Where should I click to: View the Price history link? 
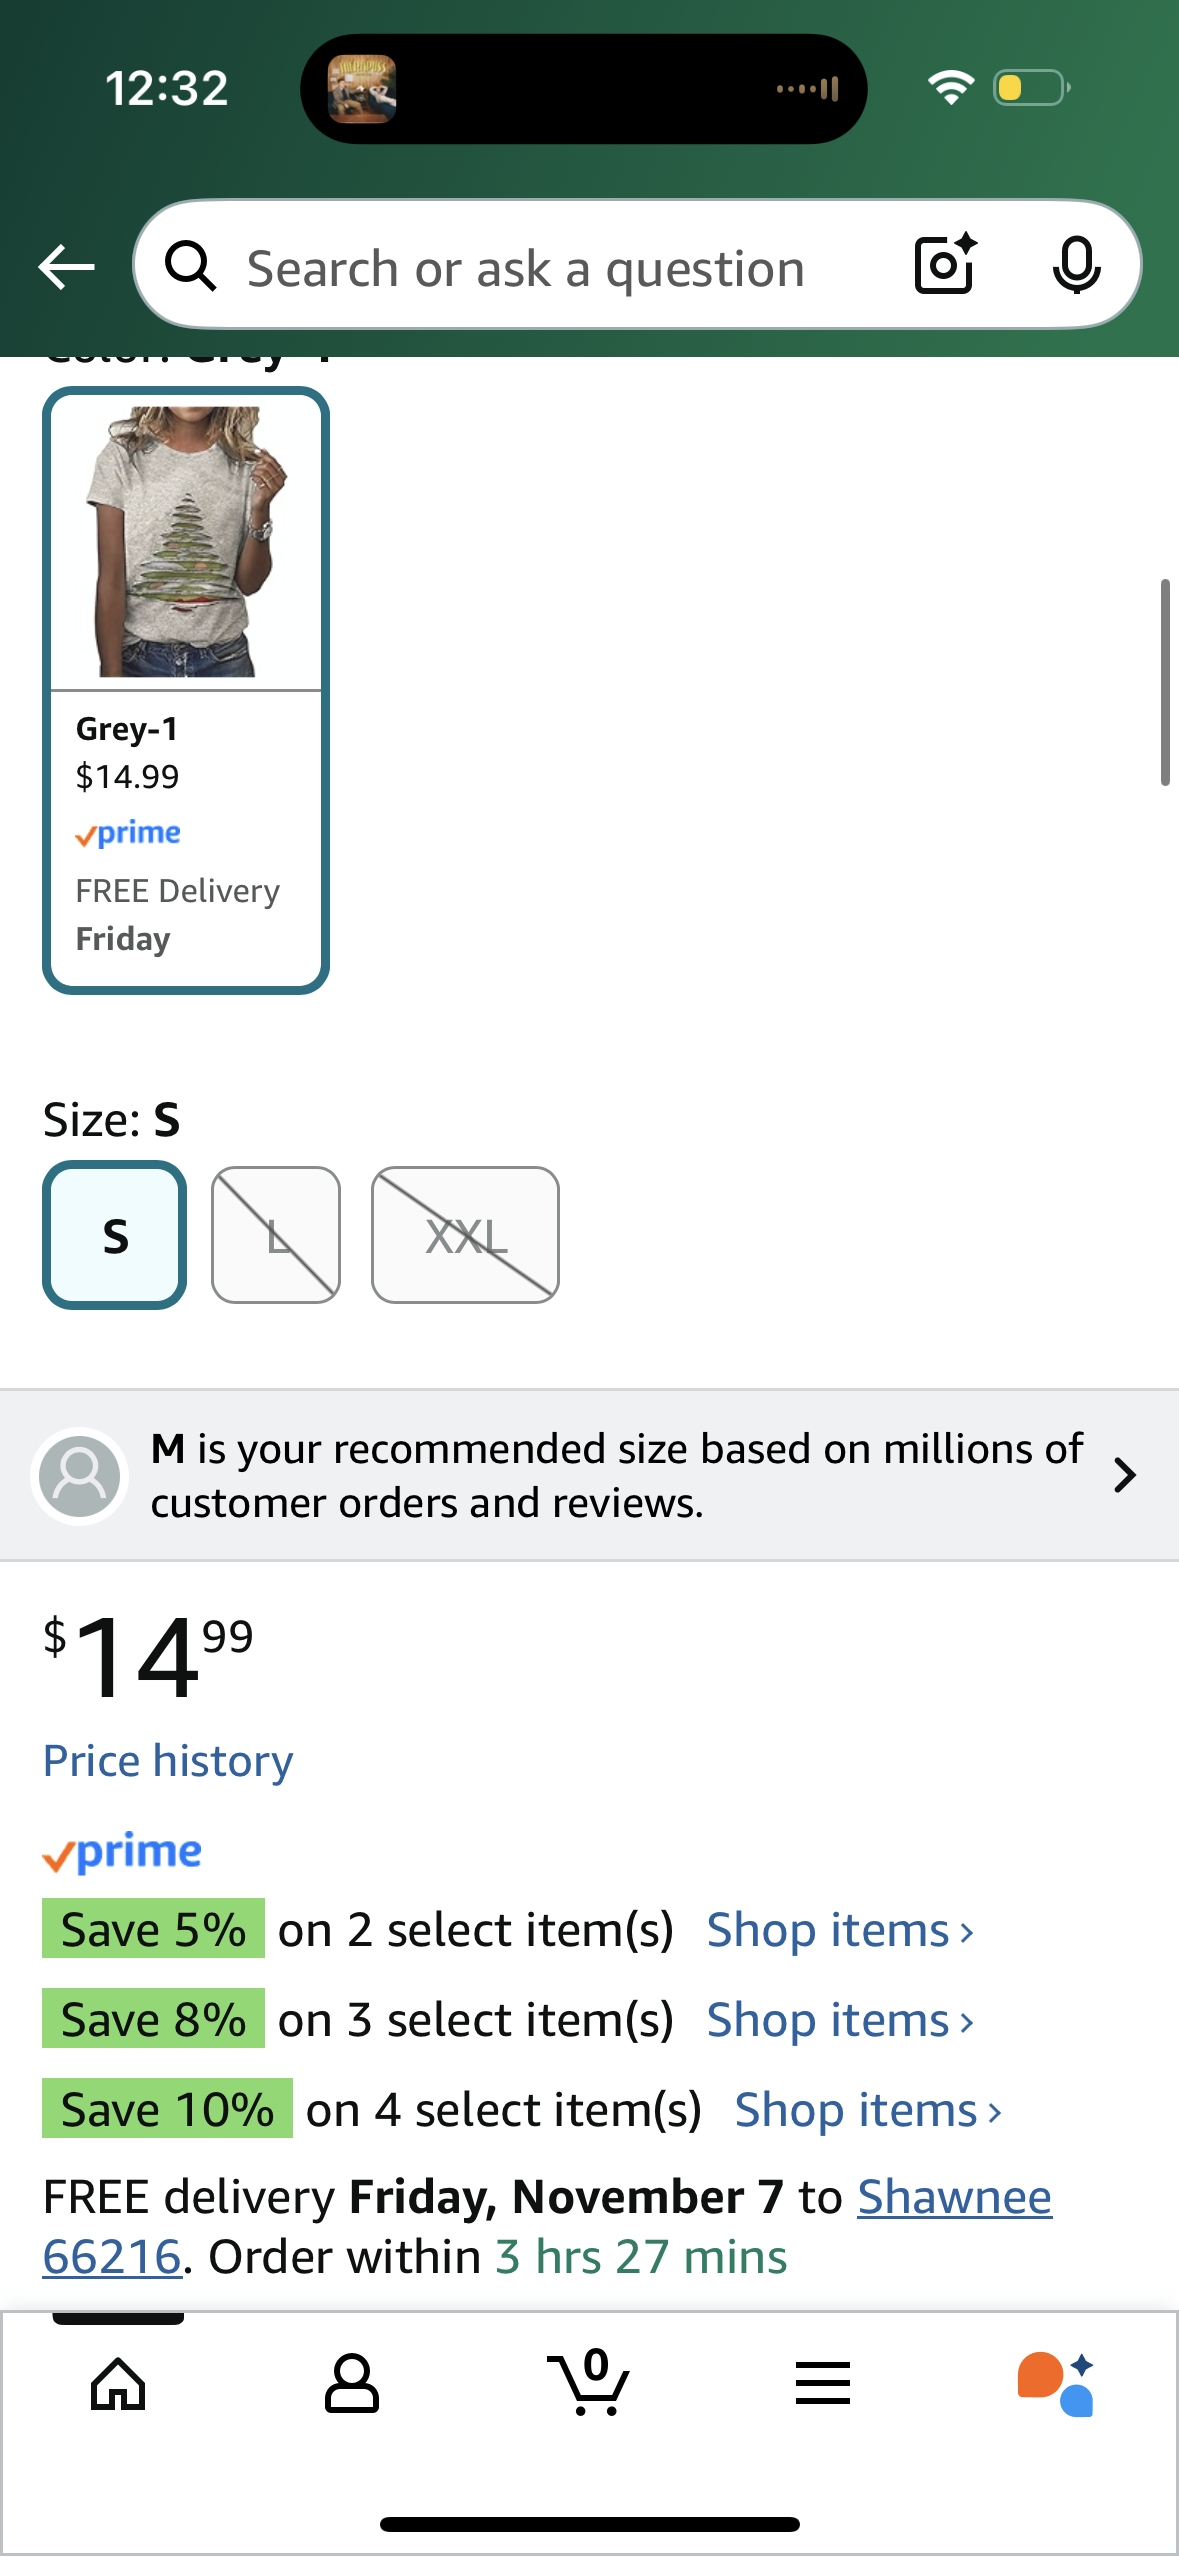click(168, 1761)
